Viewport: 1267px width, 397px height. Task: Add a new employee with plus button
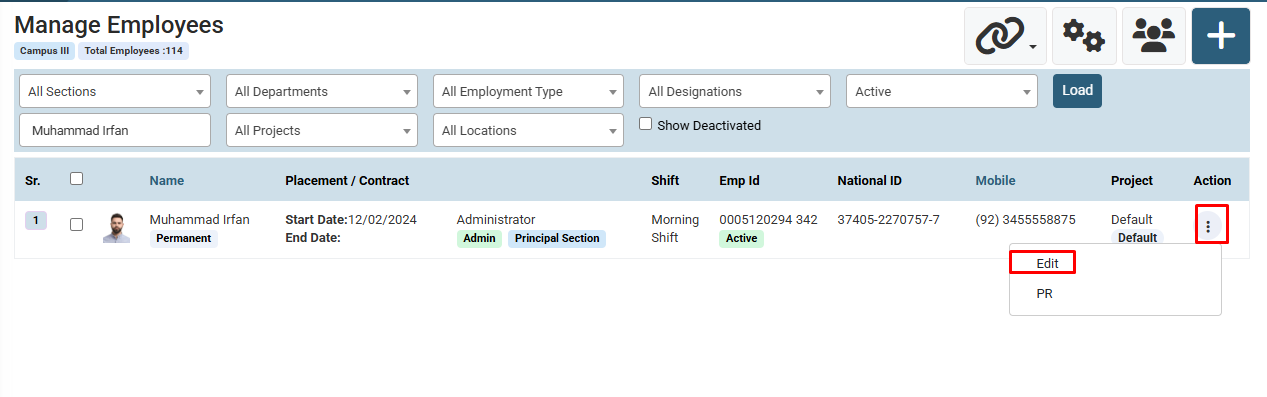coord(1220,36)
